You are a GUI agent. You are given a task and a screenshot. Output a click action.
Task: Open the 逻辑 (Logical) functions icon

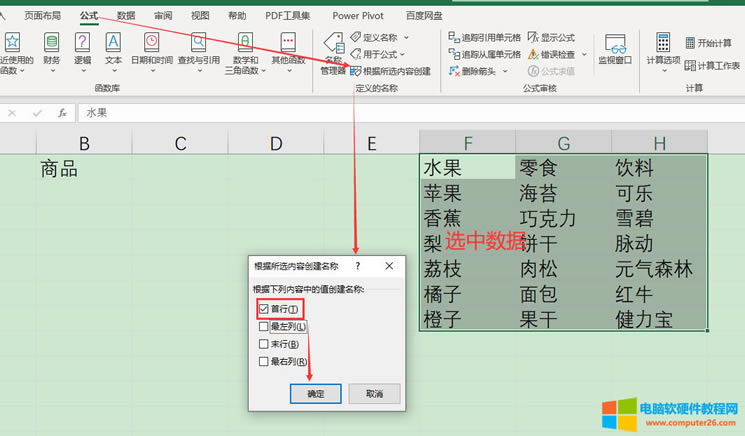click(82, 43)
